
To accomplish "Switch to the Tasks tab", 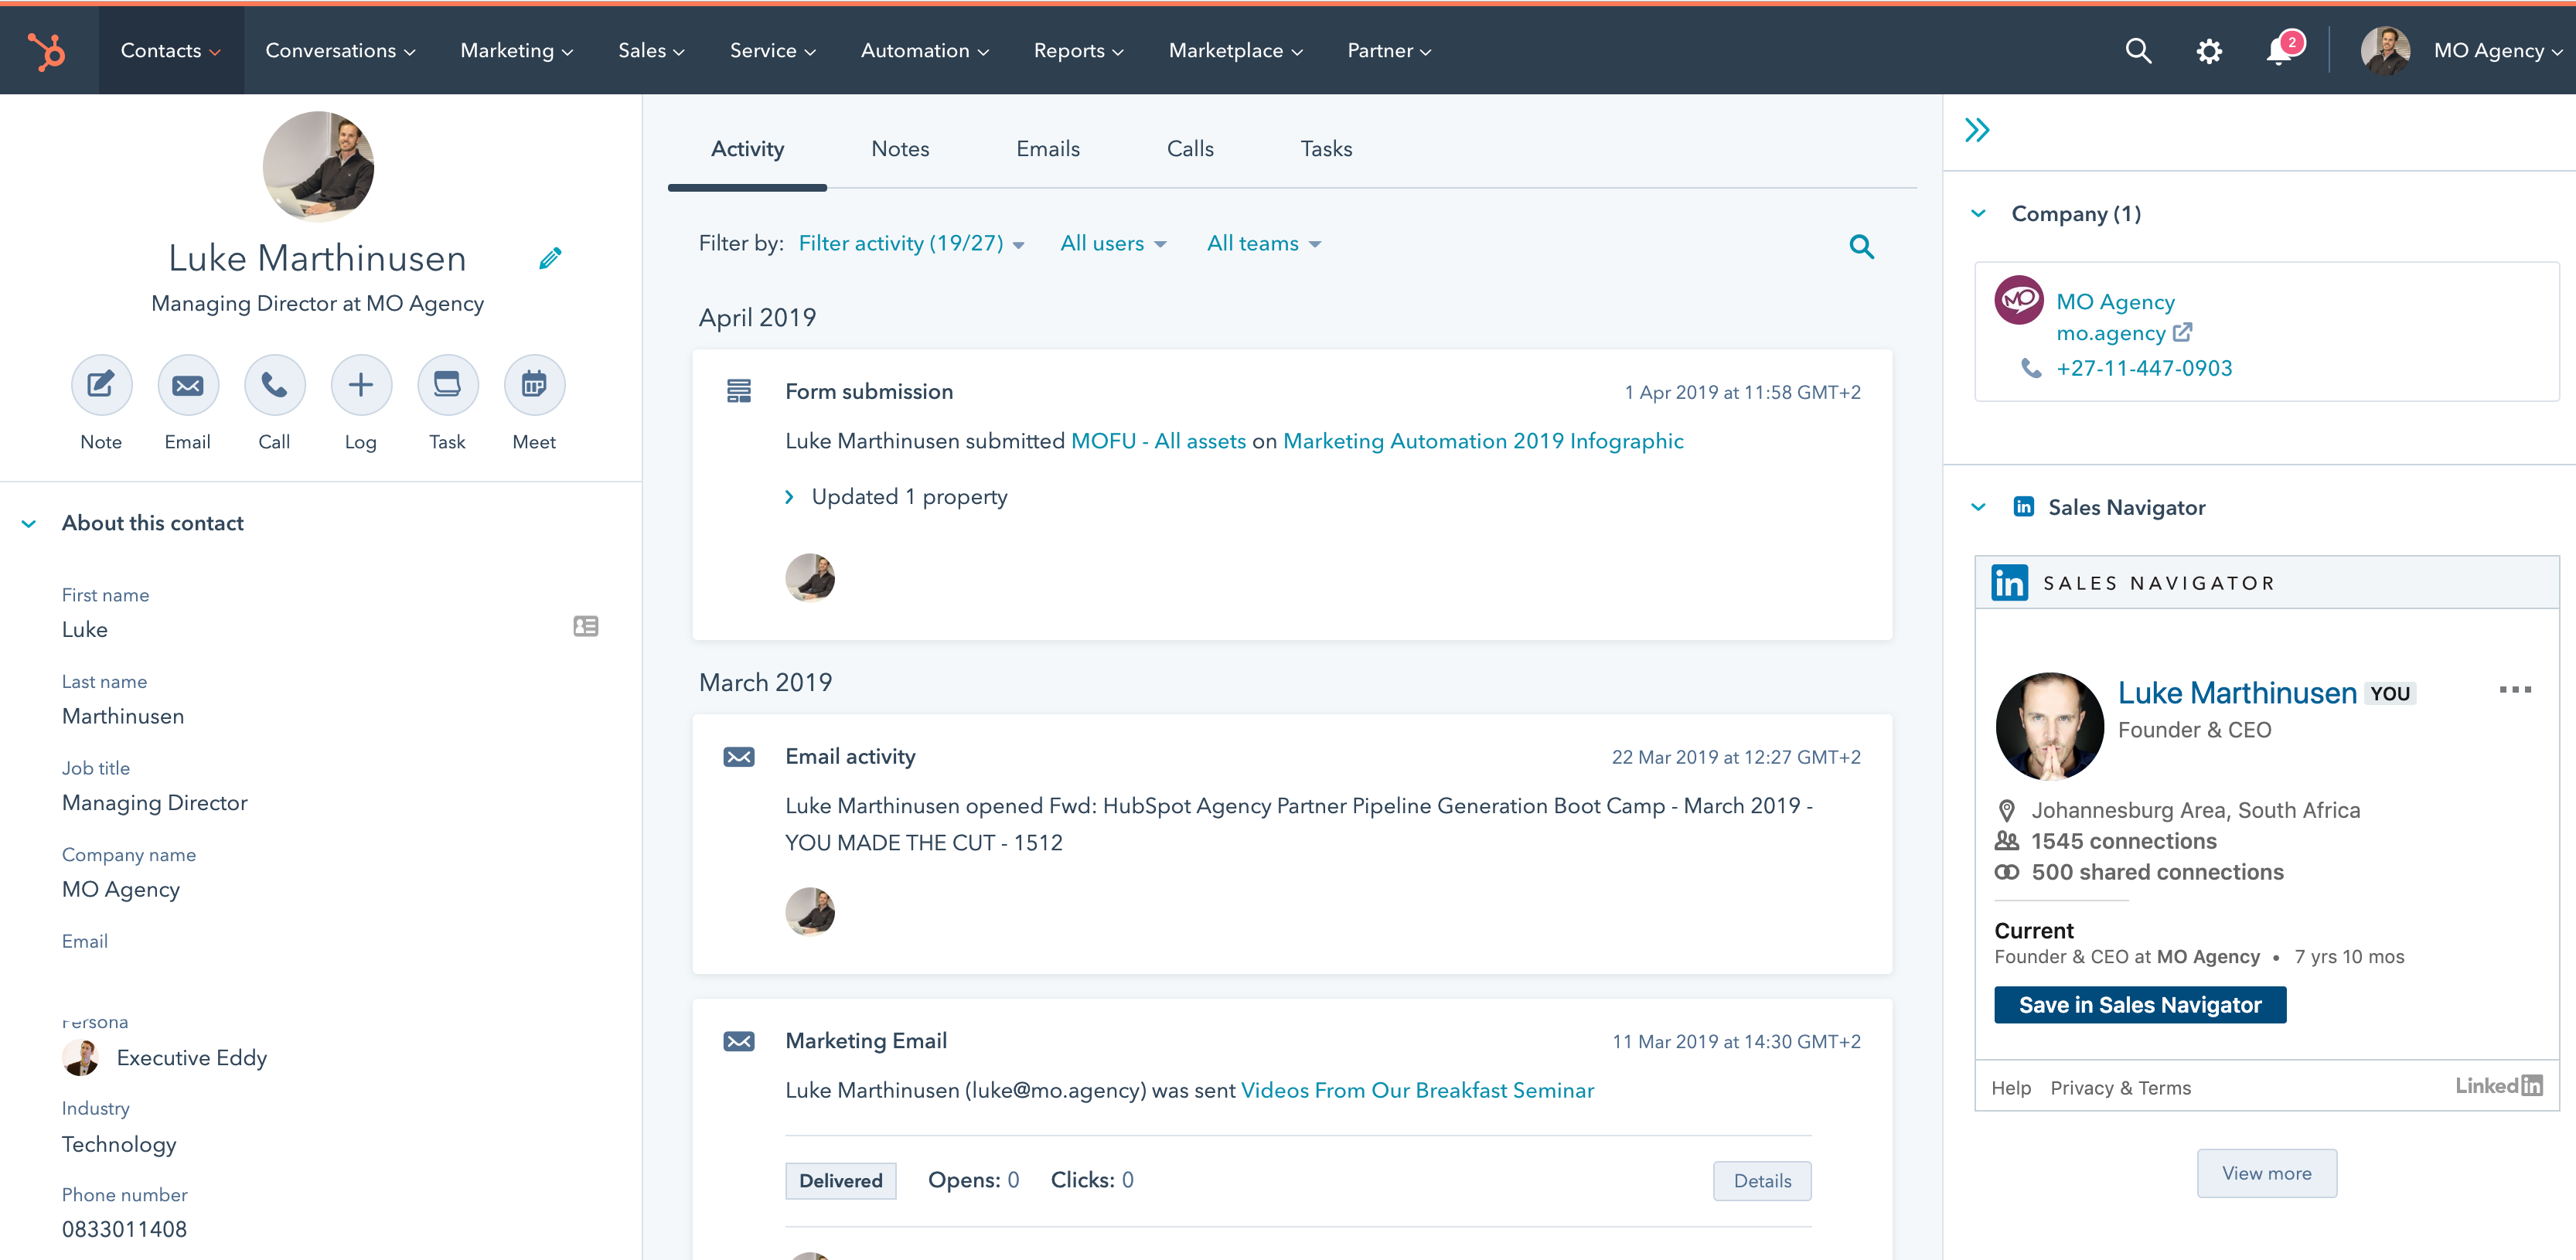I will tap(1326, 149).
